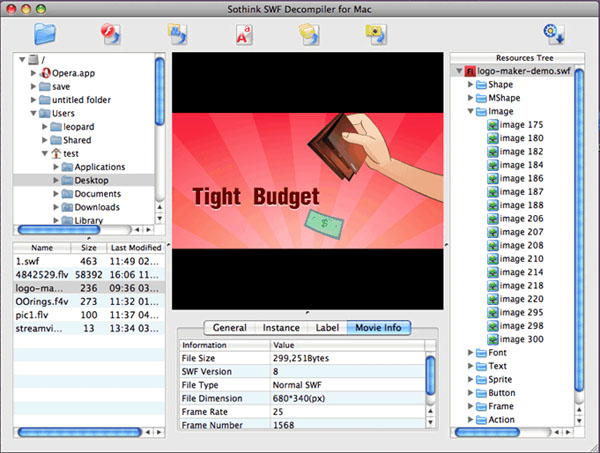The width and height of the screenshot is (600, 453).
Task: Expand the MShape resource folder
Action: pos(470,98)
